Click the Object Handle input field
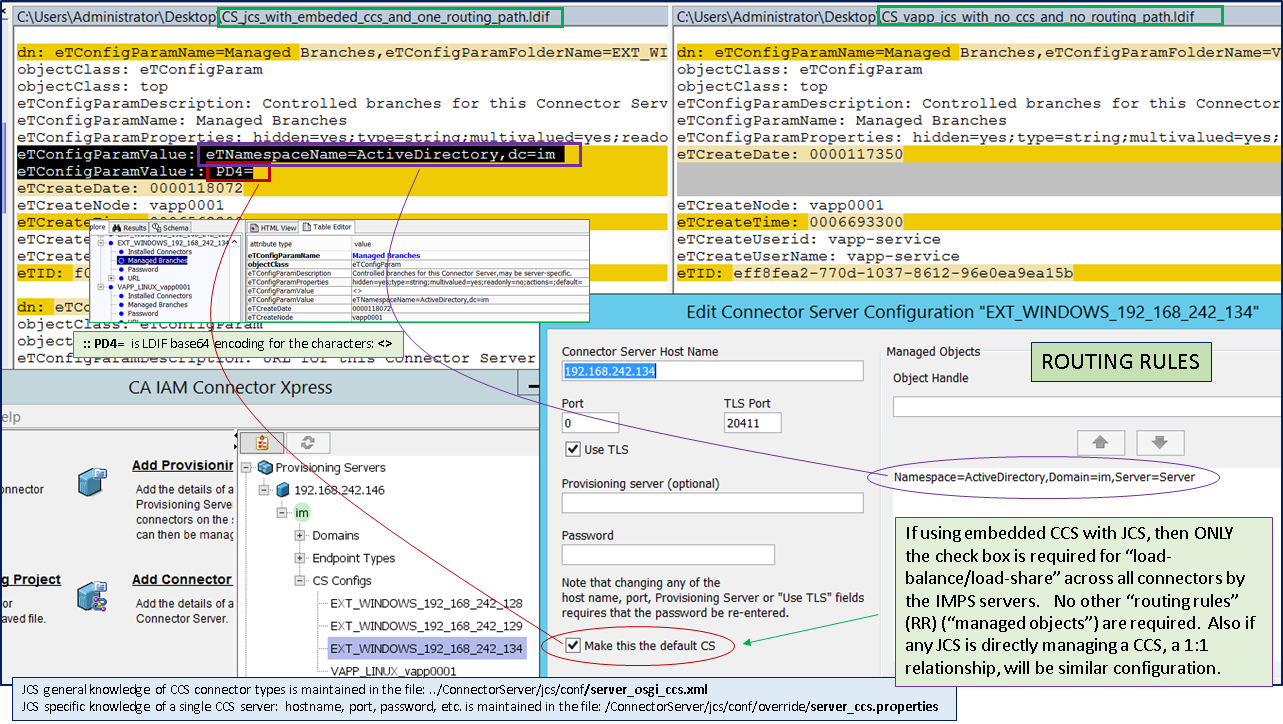Viewport: 1283px width, 724px height. (1087, 406)
